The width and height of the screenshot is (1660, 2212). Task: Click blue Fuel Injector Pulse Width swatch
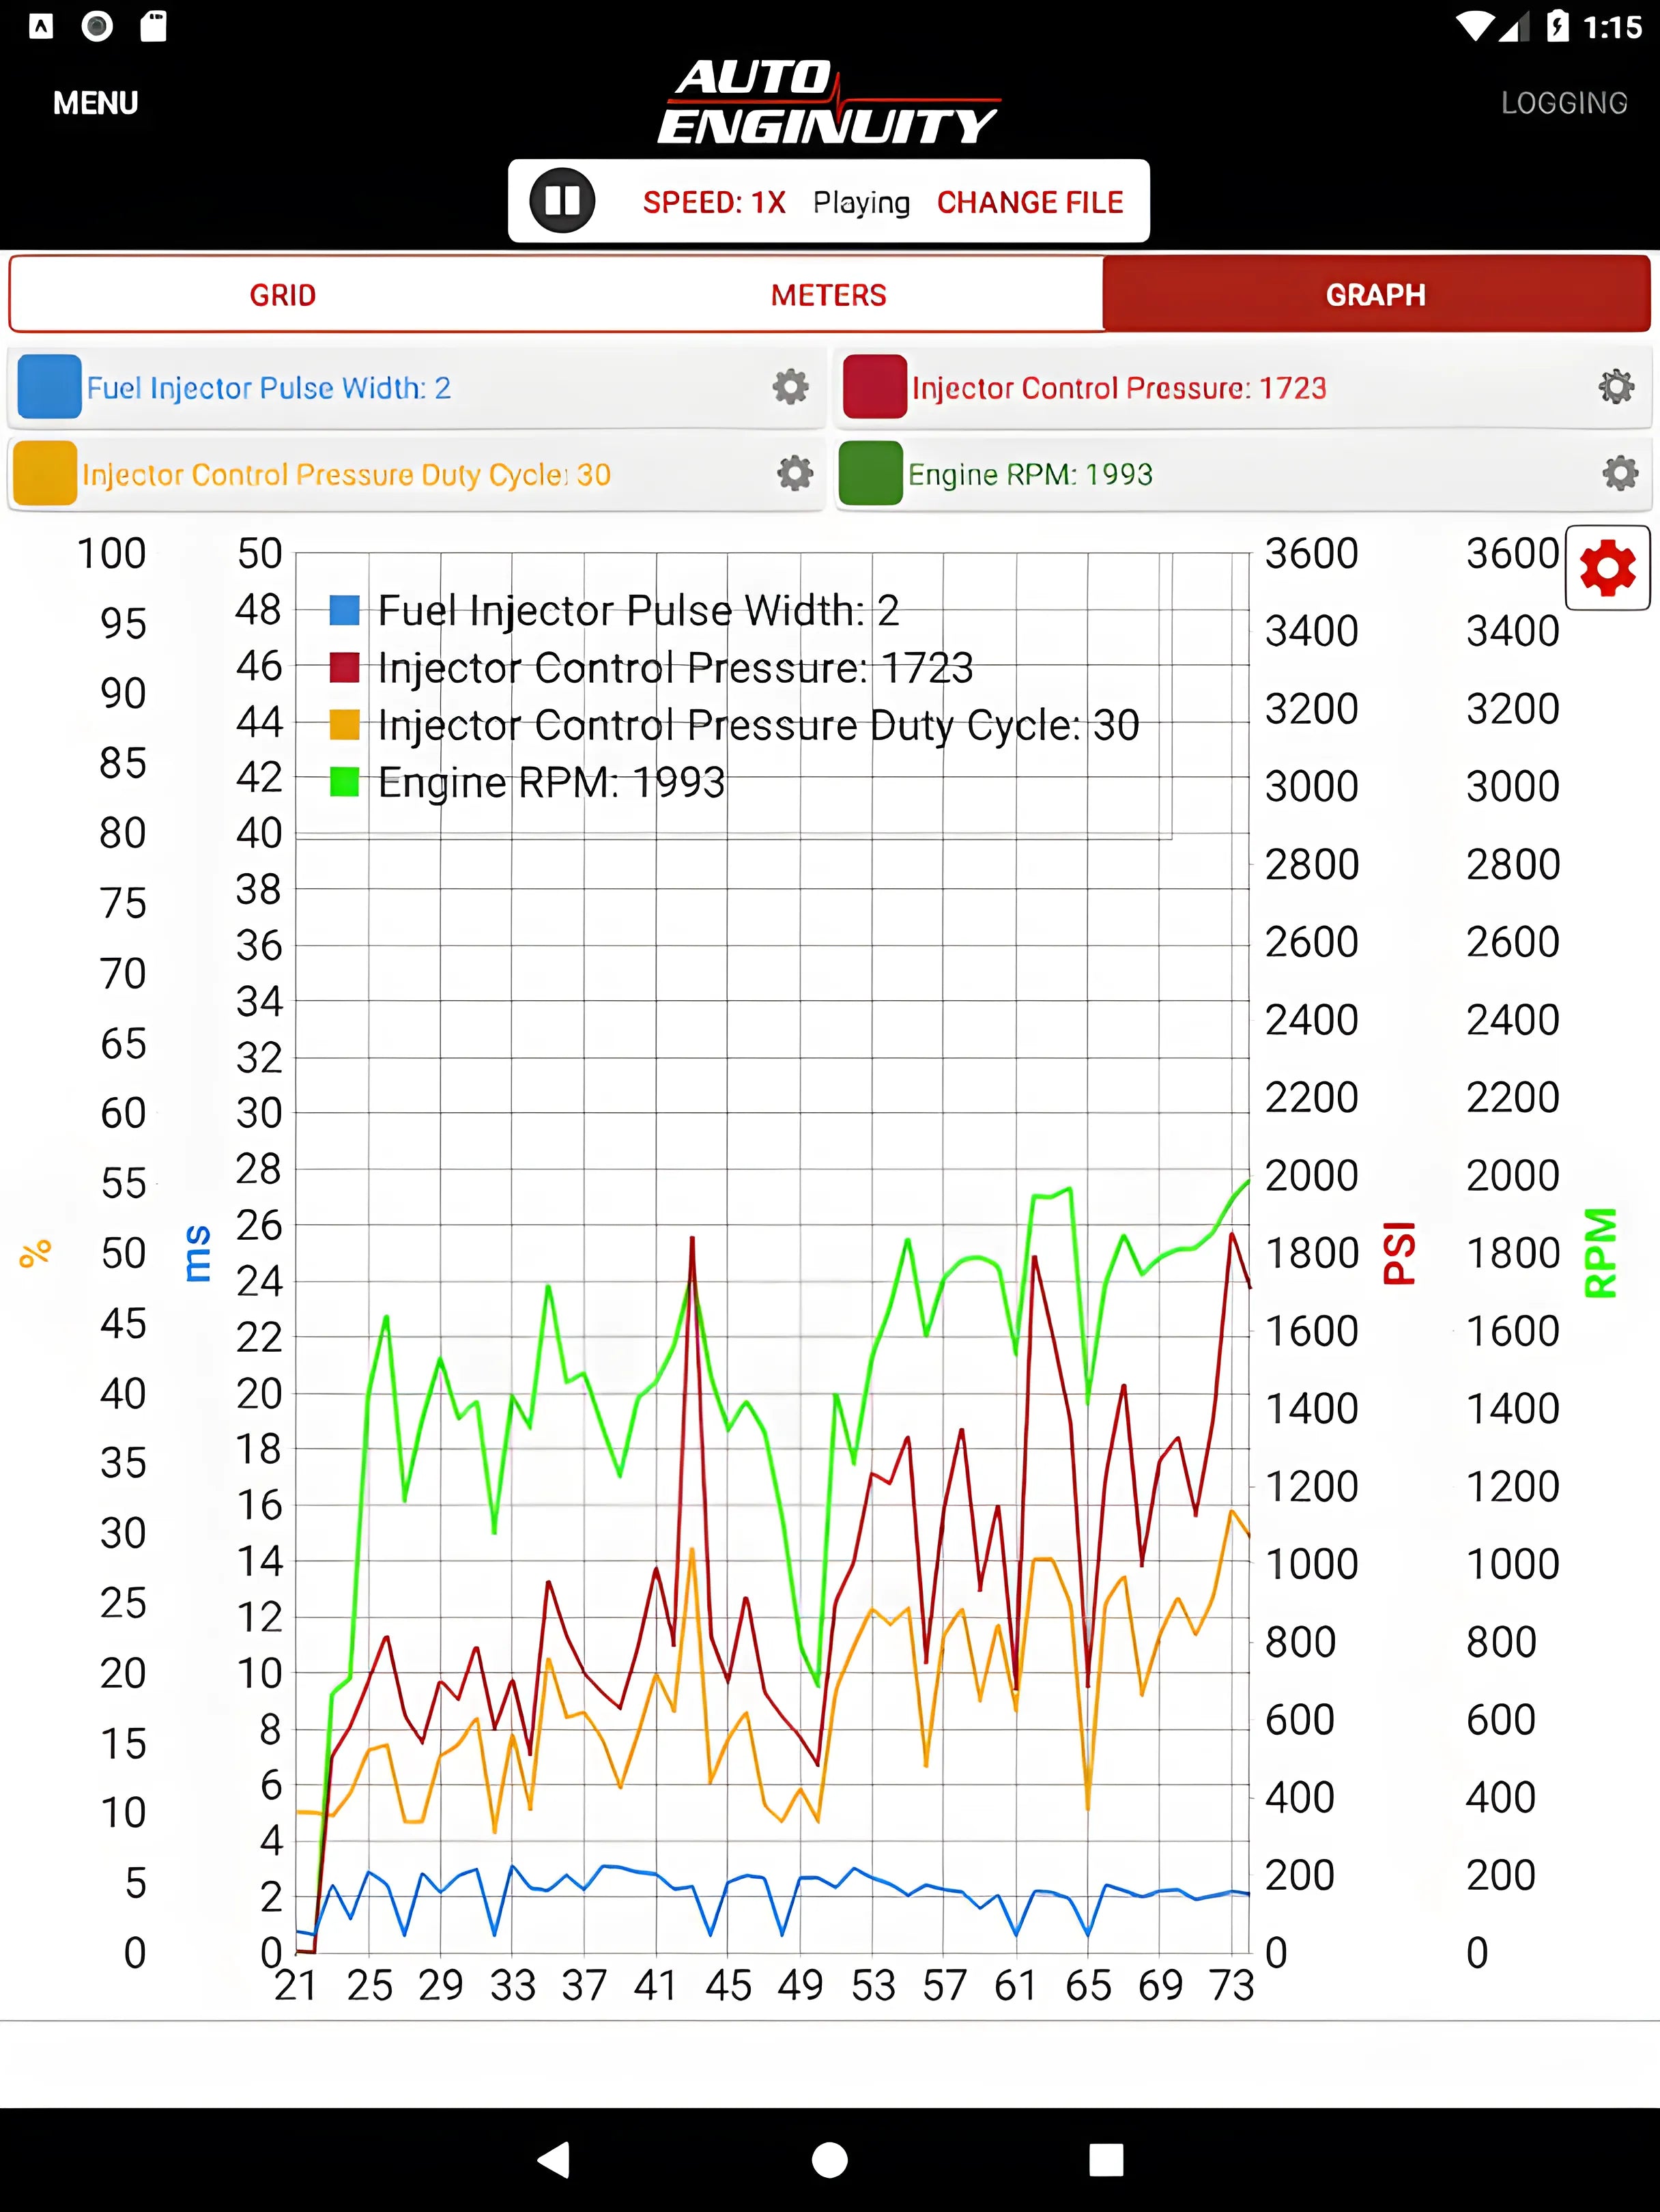tap(49, 387)
